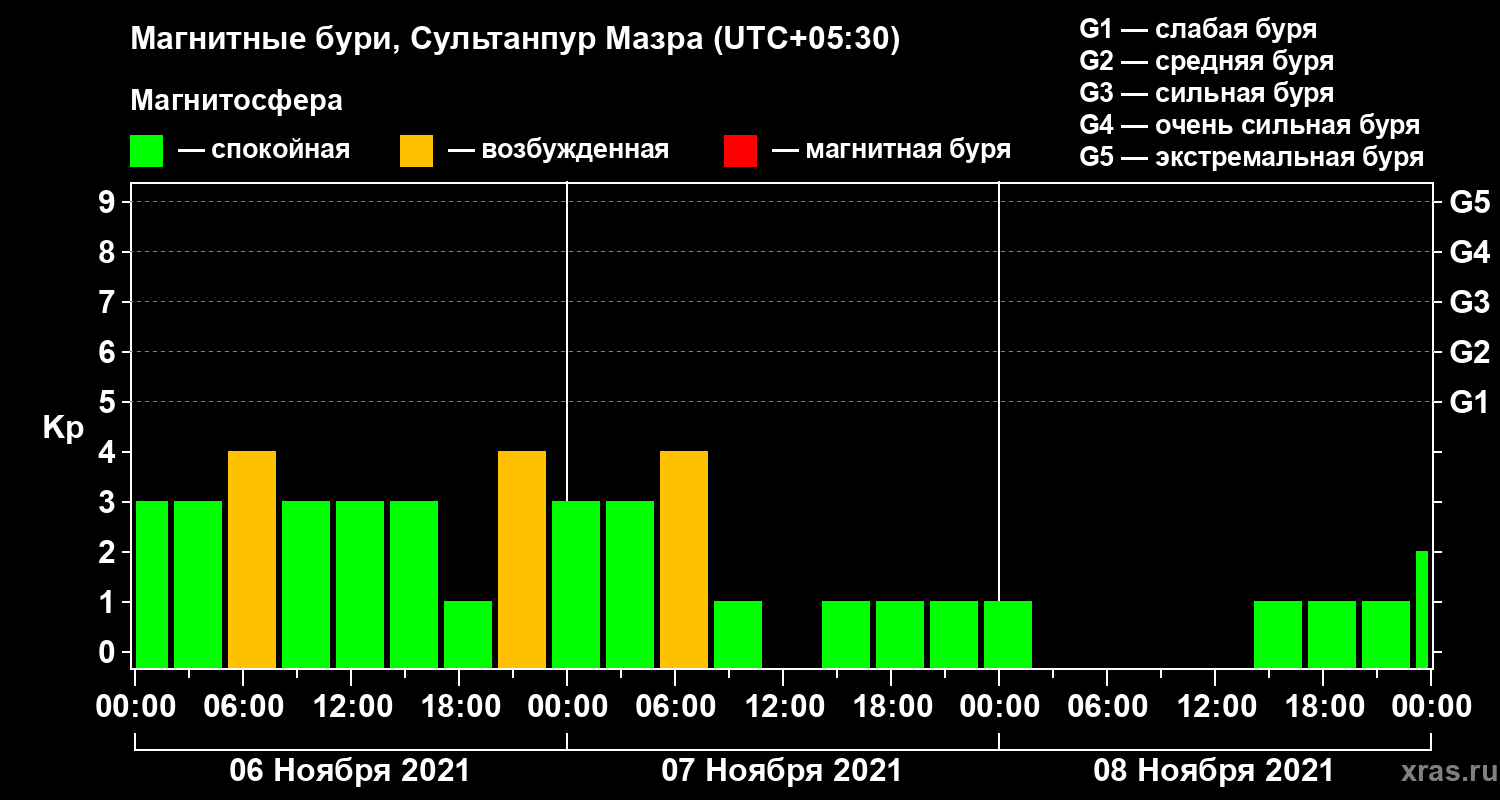Viewport: 1500px width, 800px height.
Task: Click the narrow Kp 2 bar at chart's right edge
Action: coord(1422,609)
